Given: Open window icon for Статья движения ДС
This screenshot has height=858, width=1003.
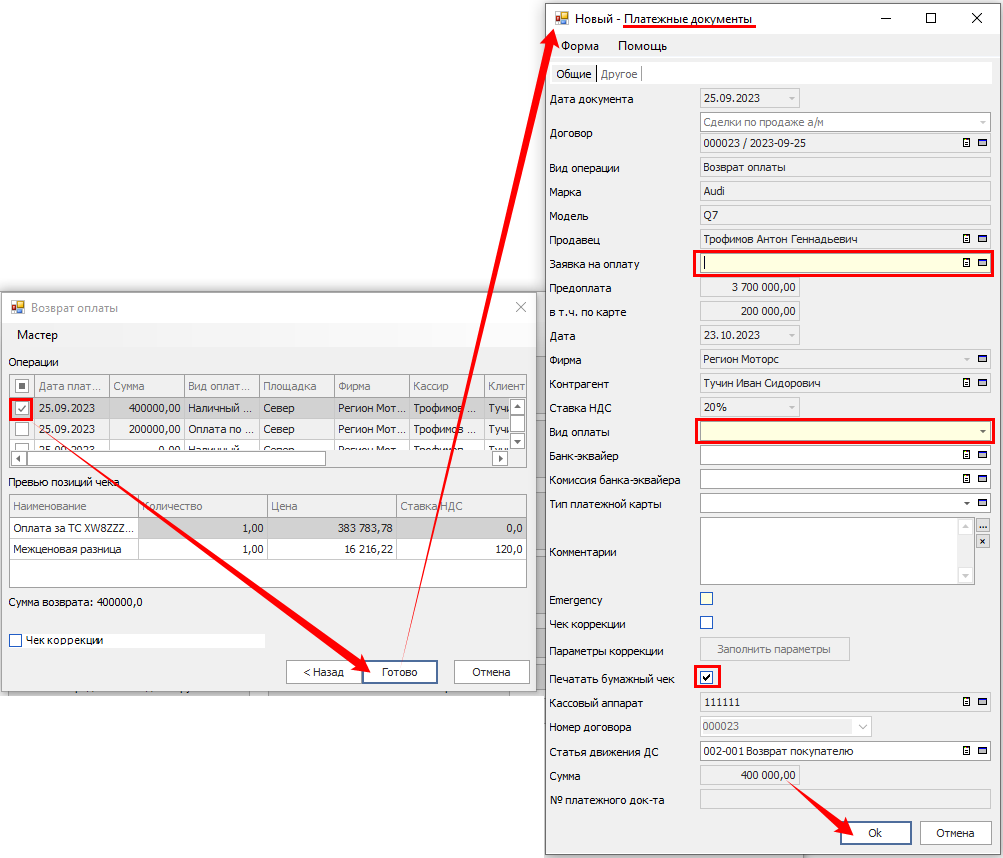Looking at the screenshot, I should (982, 751).
